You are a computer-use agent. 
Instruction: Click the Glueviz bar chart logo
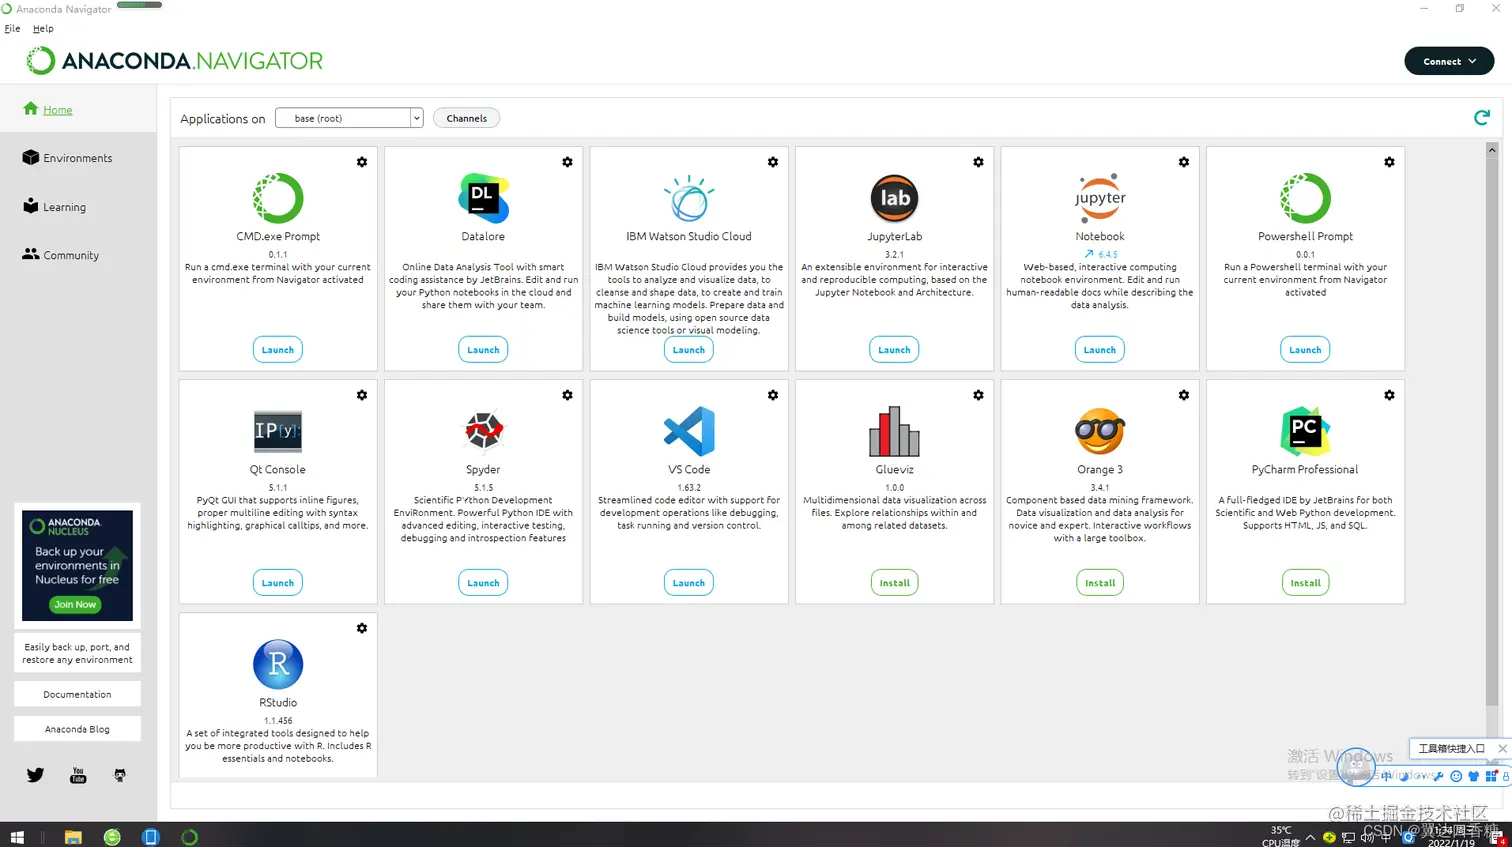click(894, 431)
